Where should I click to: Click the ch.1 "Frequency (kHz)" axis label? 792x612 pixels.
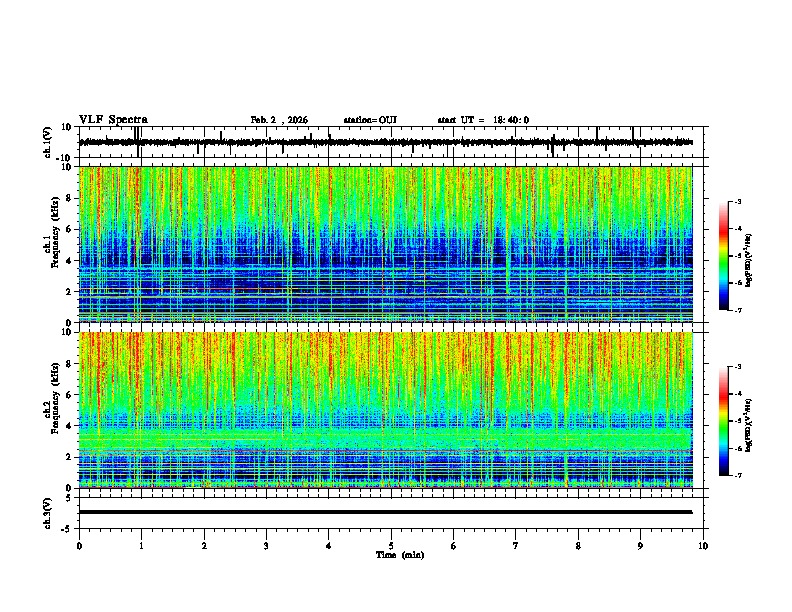pos(56,233)
